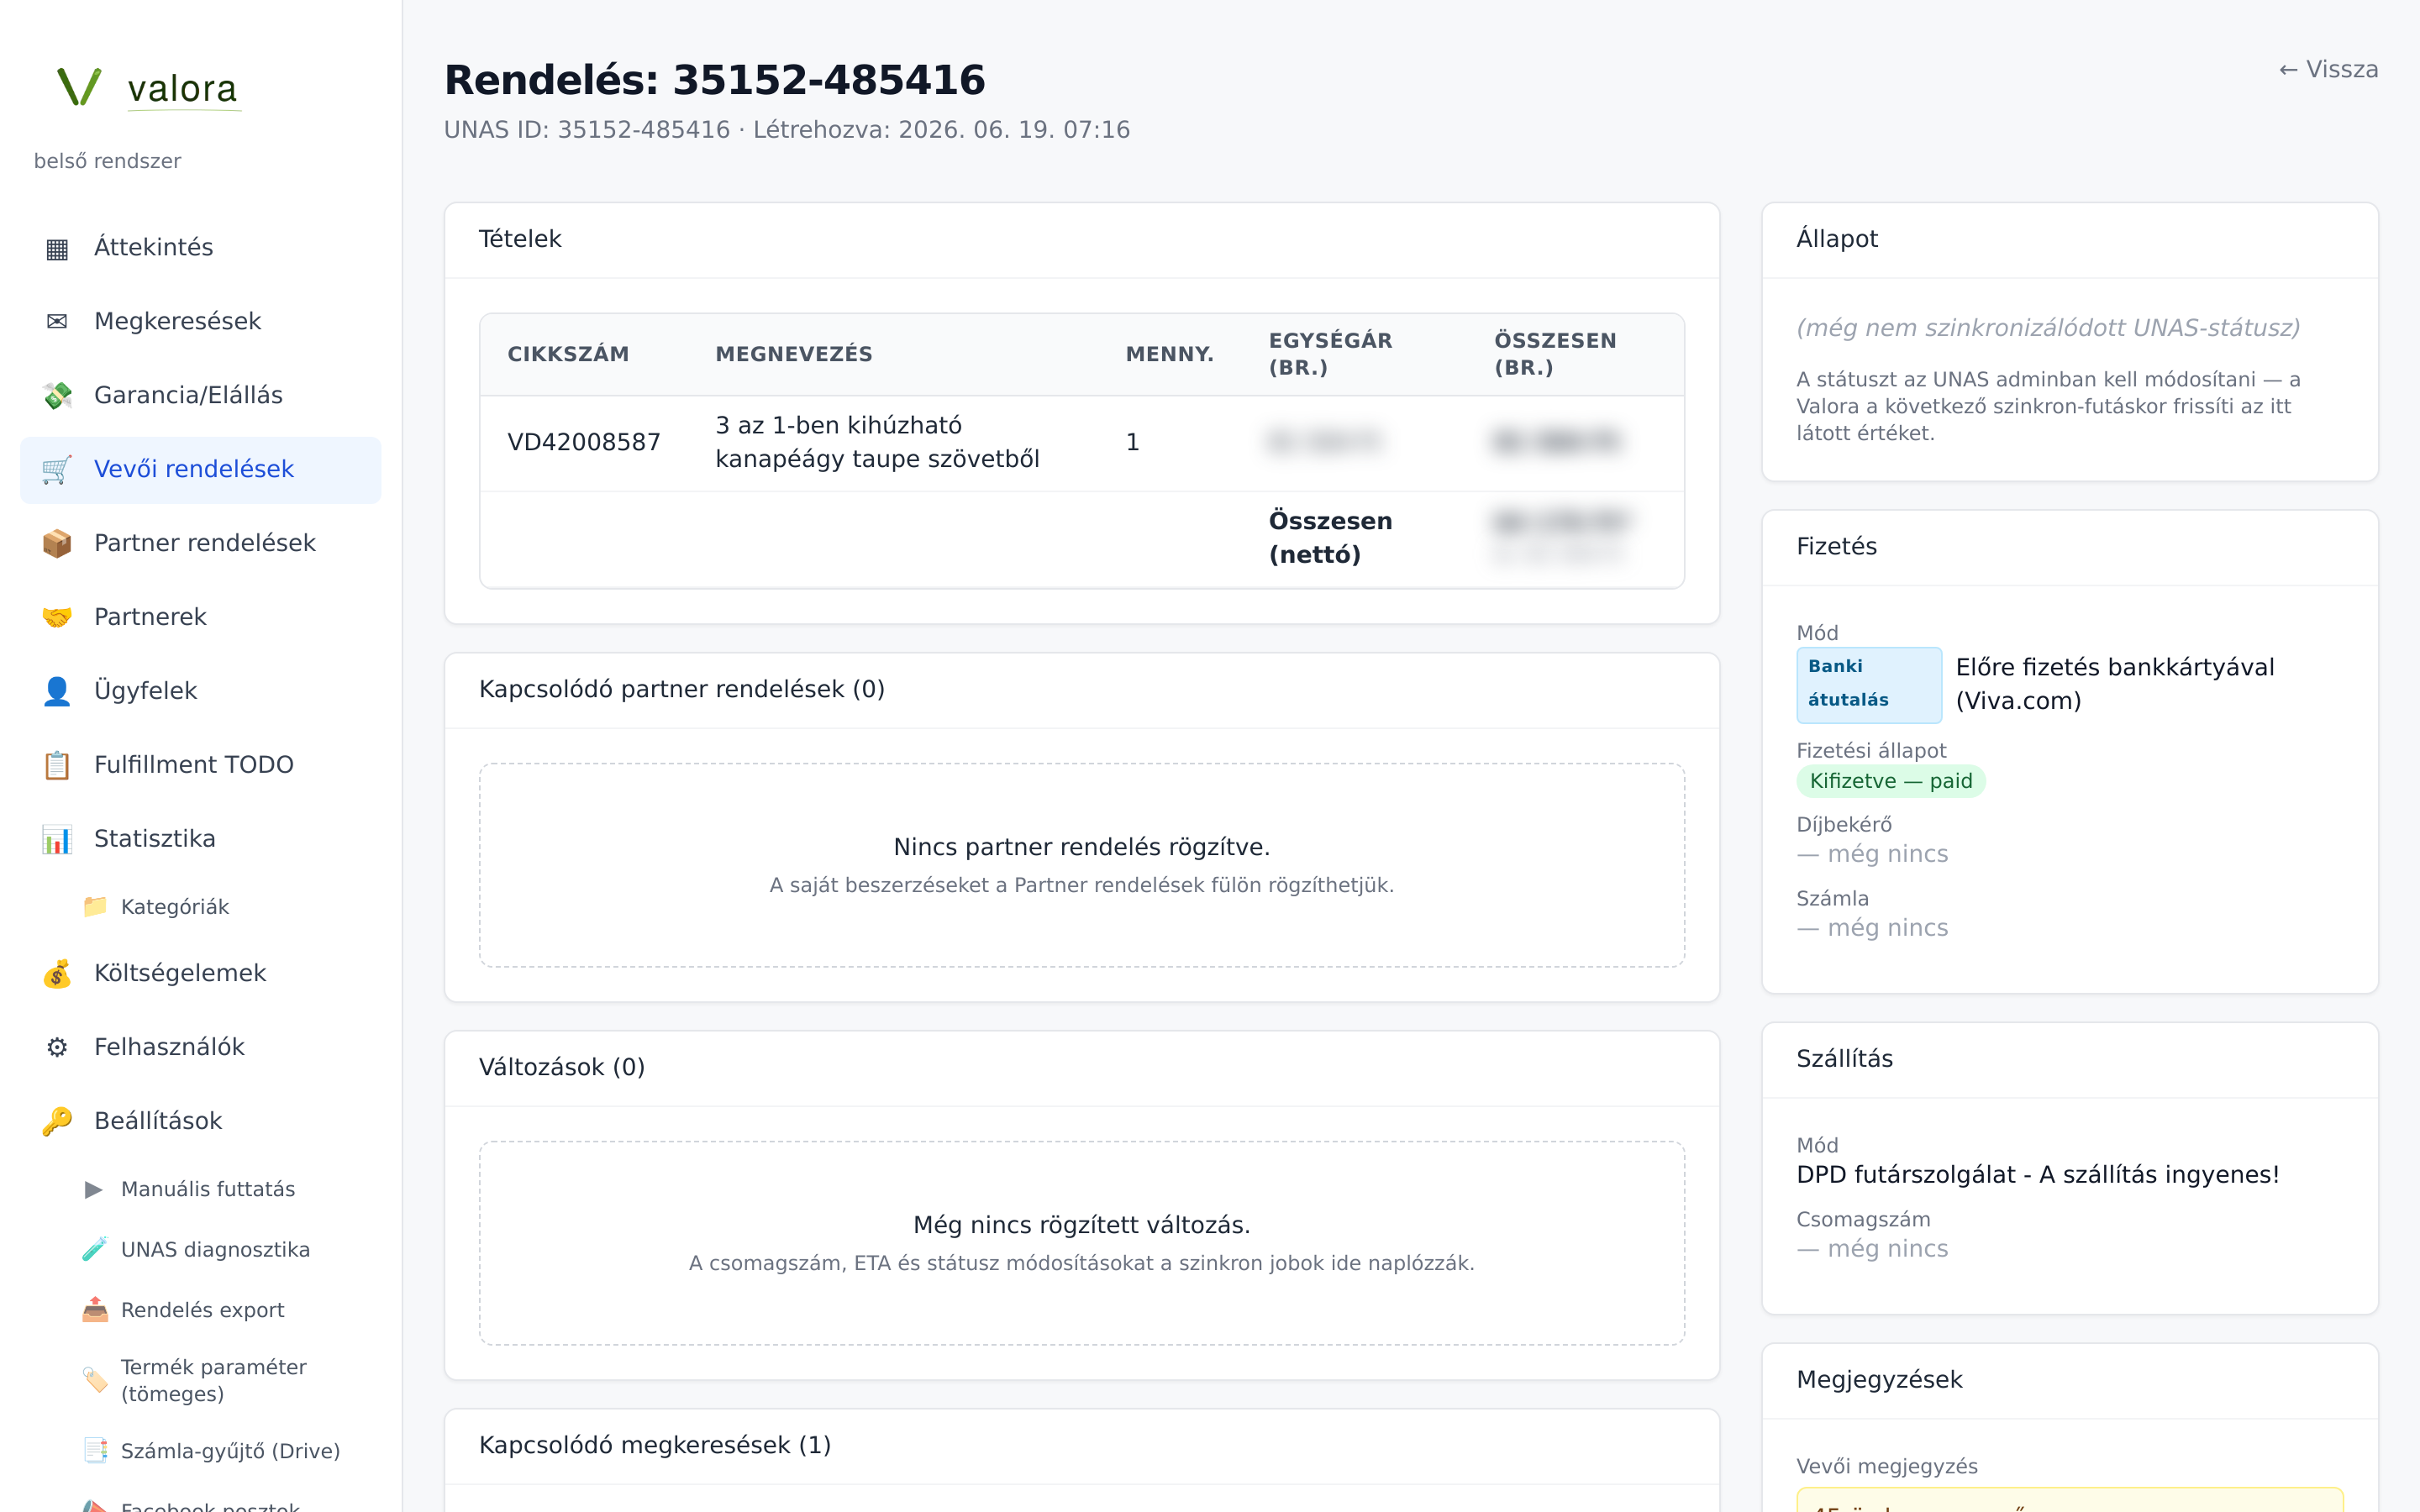
Task: Click the Még nincs rögzített változás message
Action: point(1081,1225)
